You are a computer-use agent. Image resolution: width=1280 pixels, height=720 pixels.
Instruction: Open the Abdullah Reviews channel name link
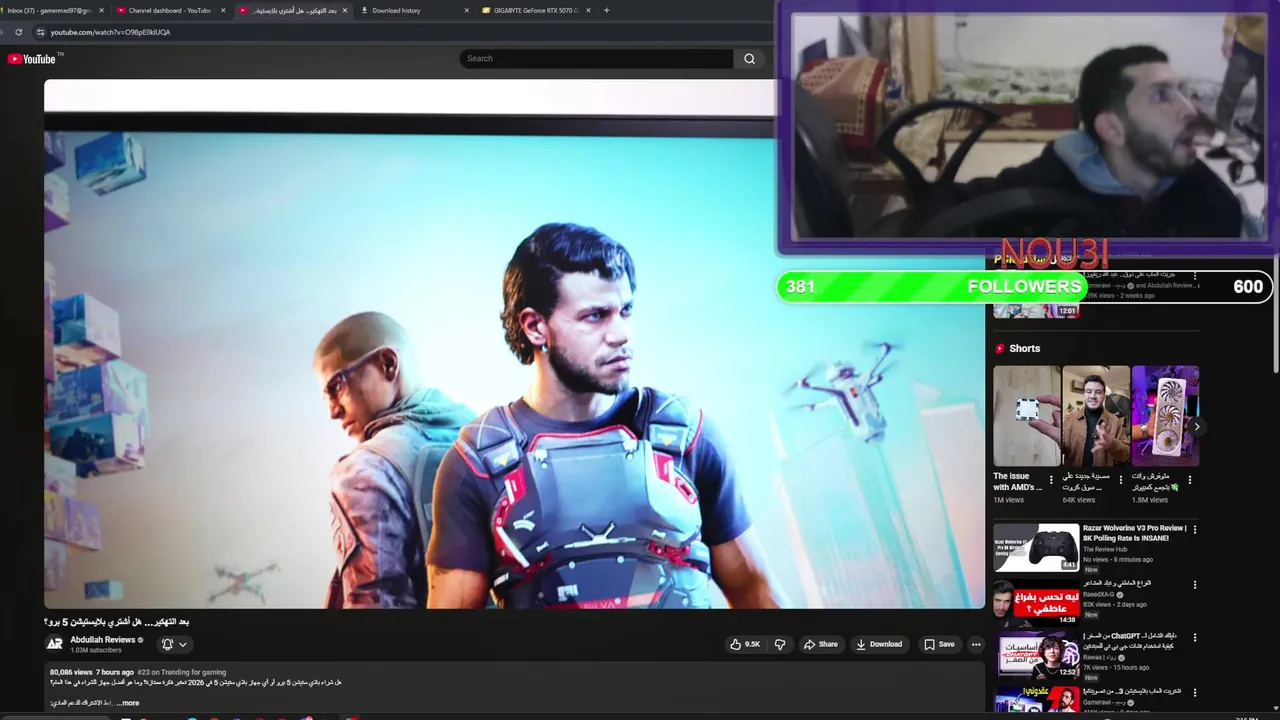[x=103, y=640]
